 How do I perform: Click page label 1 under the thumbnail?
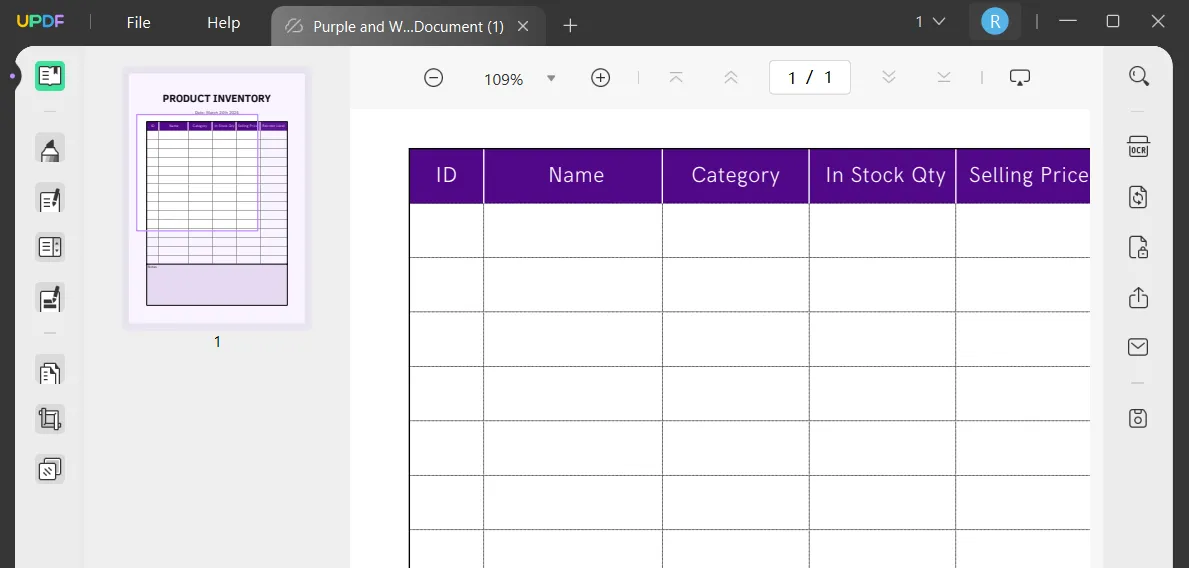click(x=217, y=342)
